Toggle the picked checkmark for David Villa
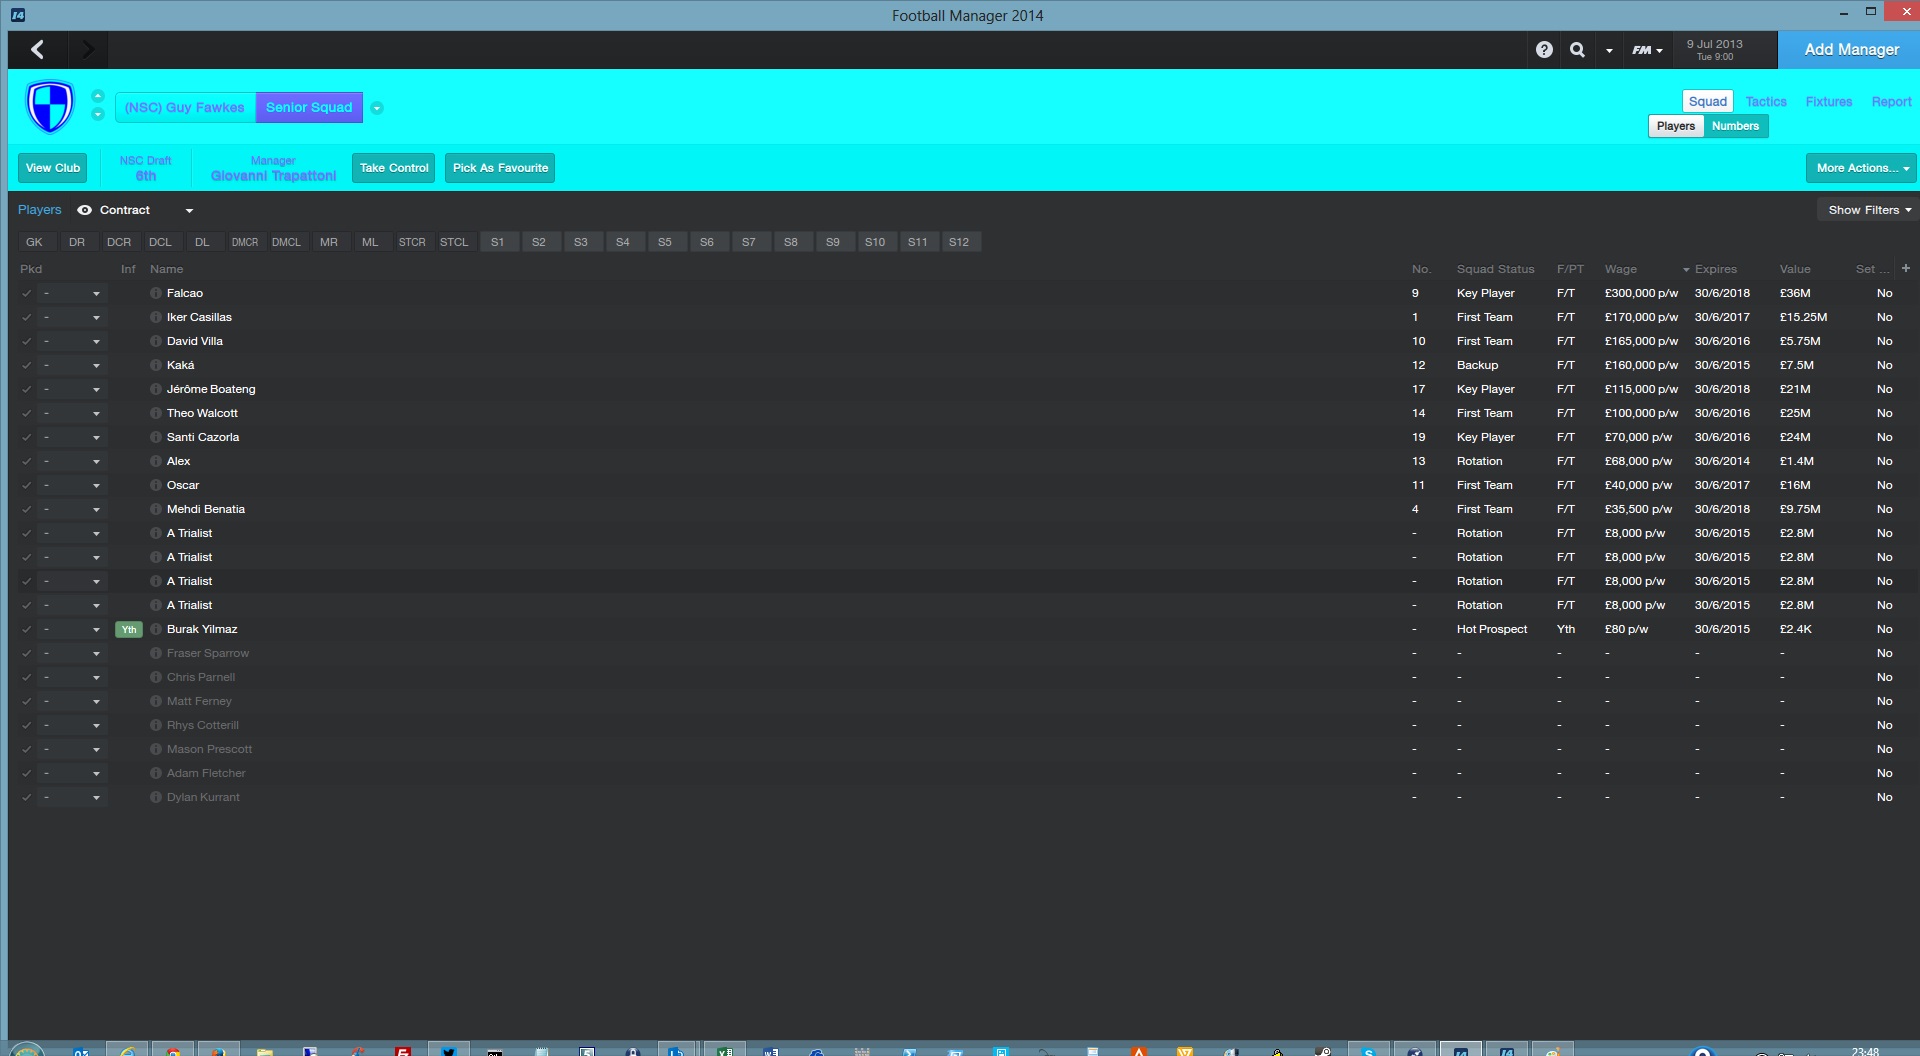Screen dimensions: 1920x1056 tap(26, 341)
